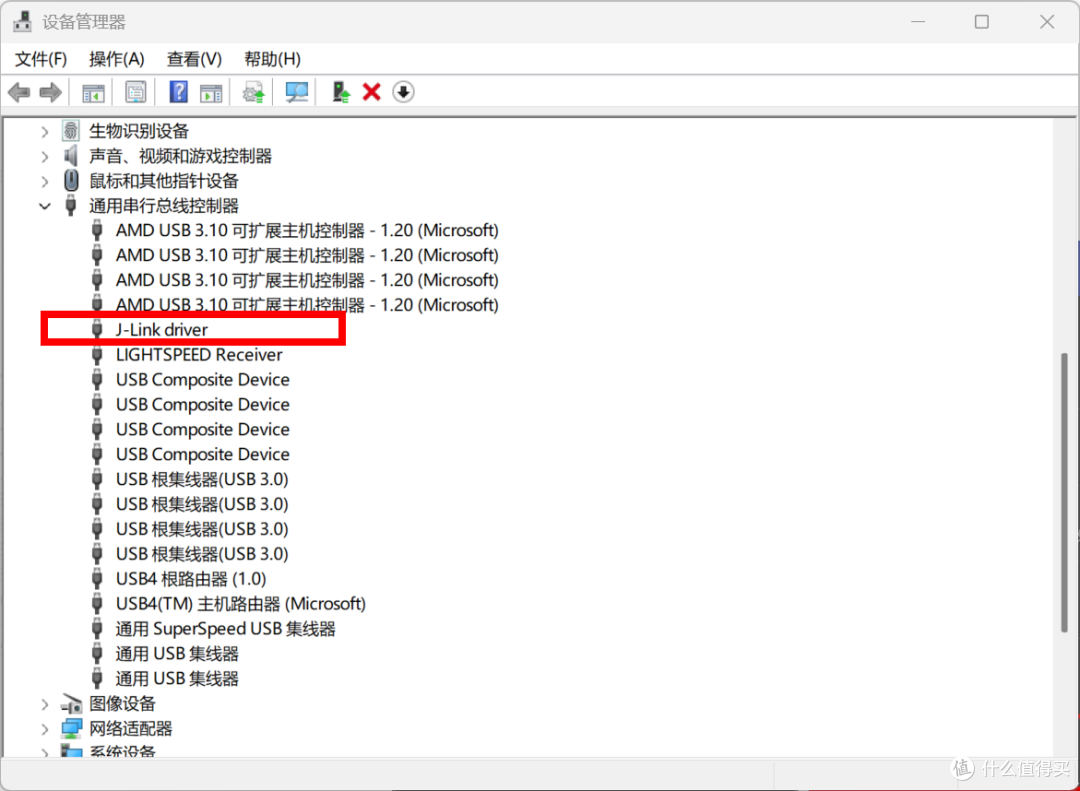This screenshot has width=1080, height=791.
Task: Expand the 图像设备 category
Action: (x=45, y=704)
